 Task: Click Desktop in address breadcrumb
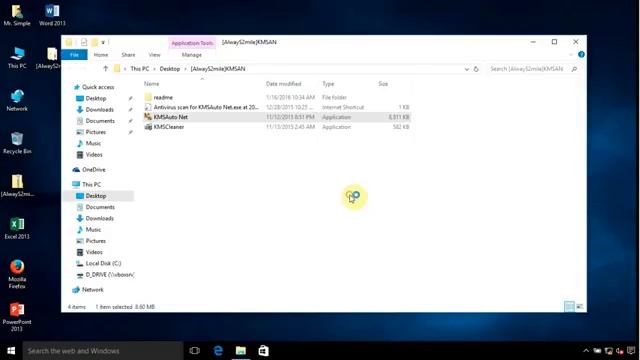pos(169,69)
